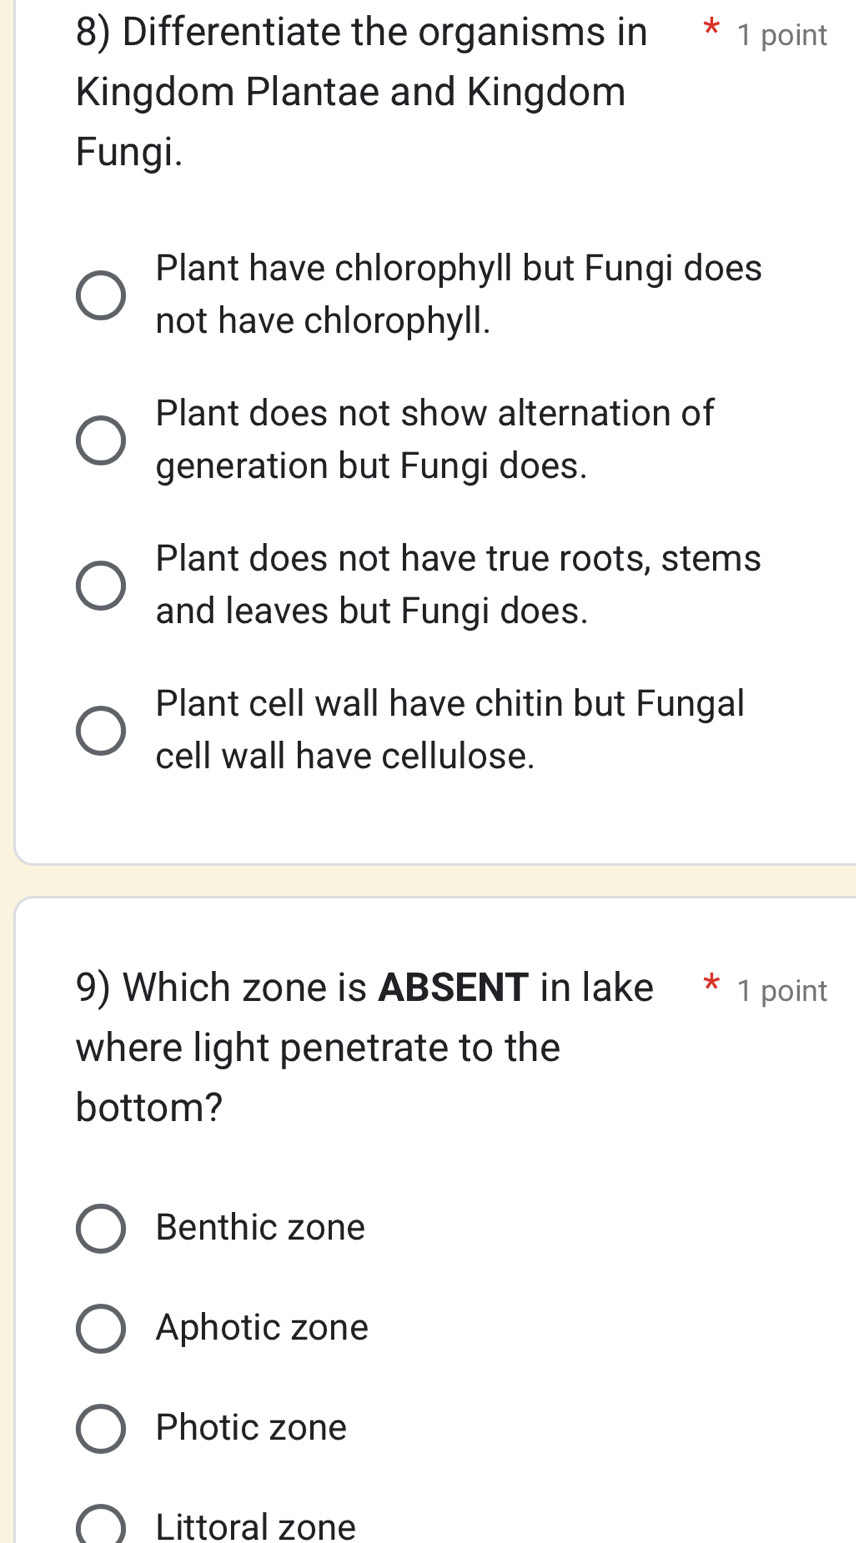Click the "1 point" label on question 9
856x1543 pixels.
click(x=782, y=991)
